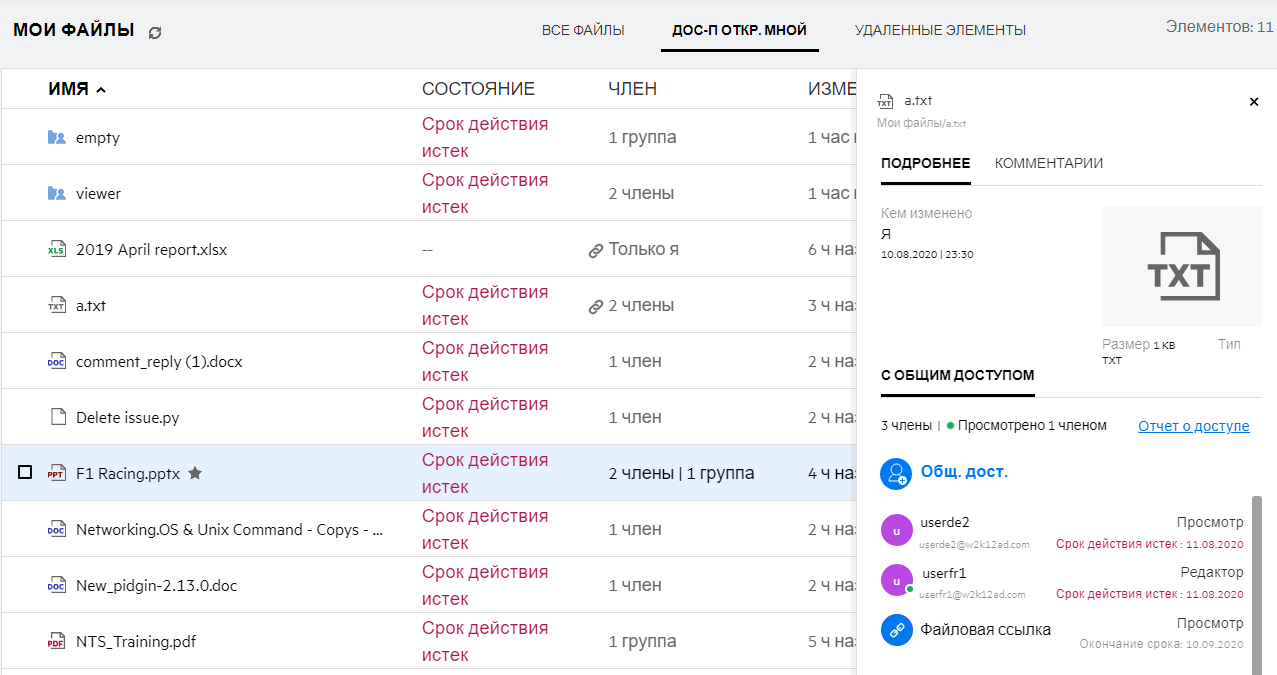Click the Общ. дост. share button
1277x675 pixels.
[964, 472]
